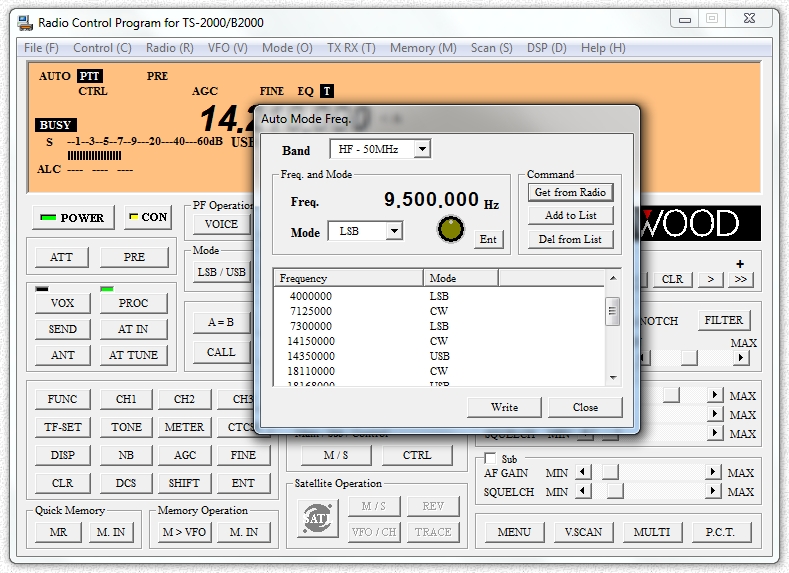
Task: Click Sub AF GAIN decrease arrow
Action: coord(583,472)
